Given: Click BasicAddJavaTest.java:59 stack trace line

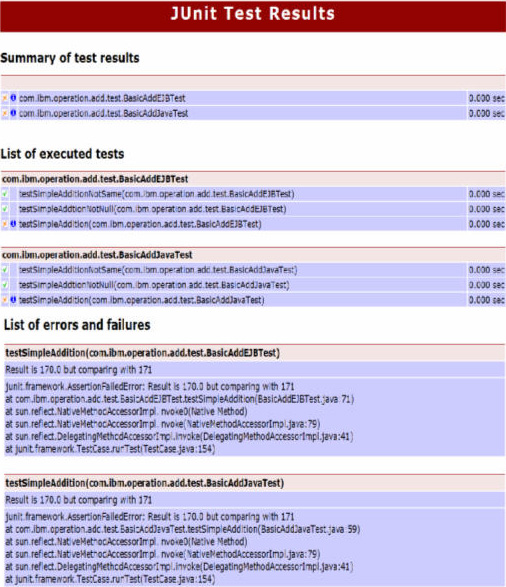Looking at the screenshot, I should (183, 529).
